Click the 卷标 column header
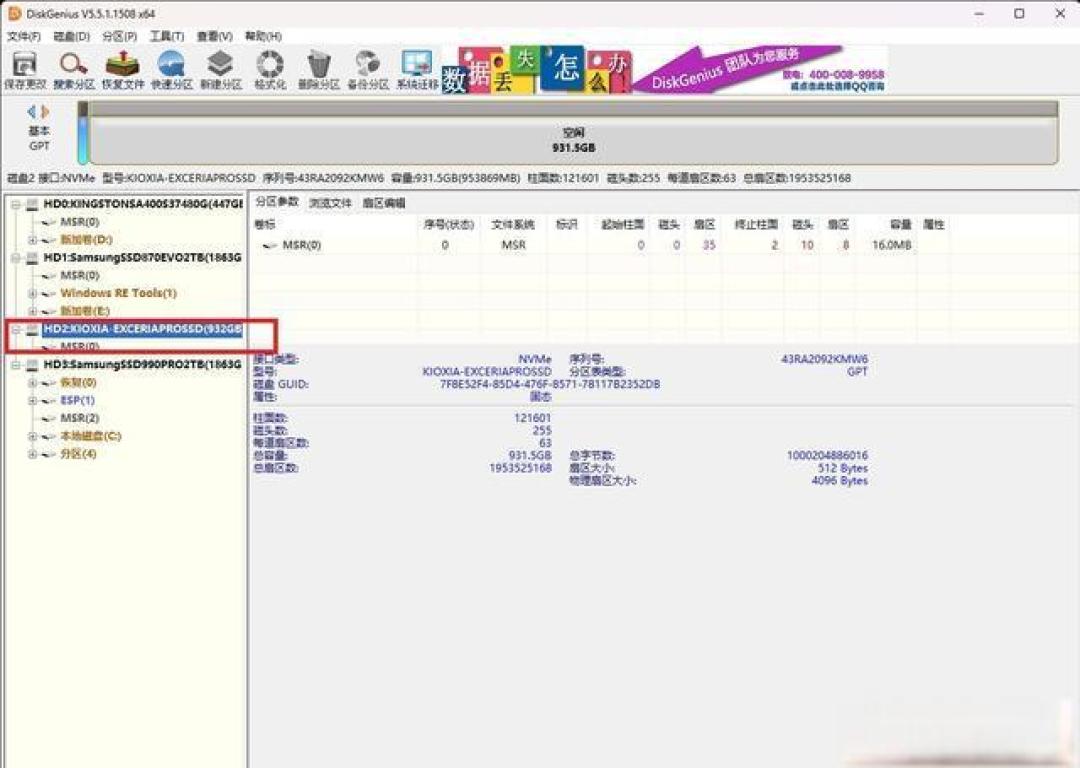 pyautogui.click(x=264, y=225)
